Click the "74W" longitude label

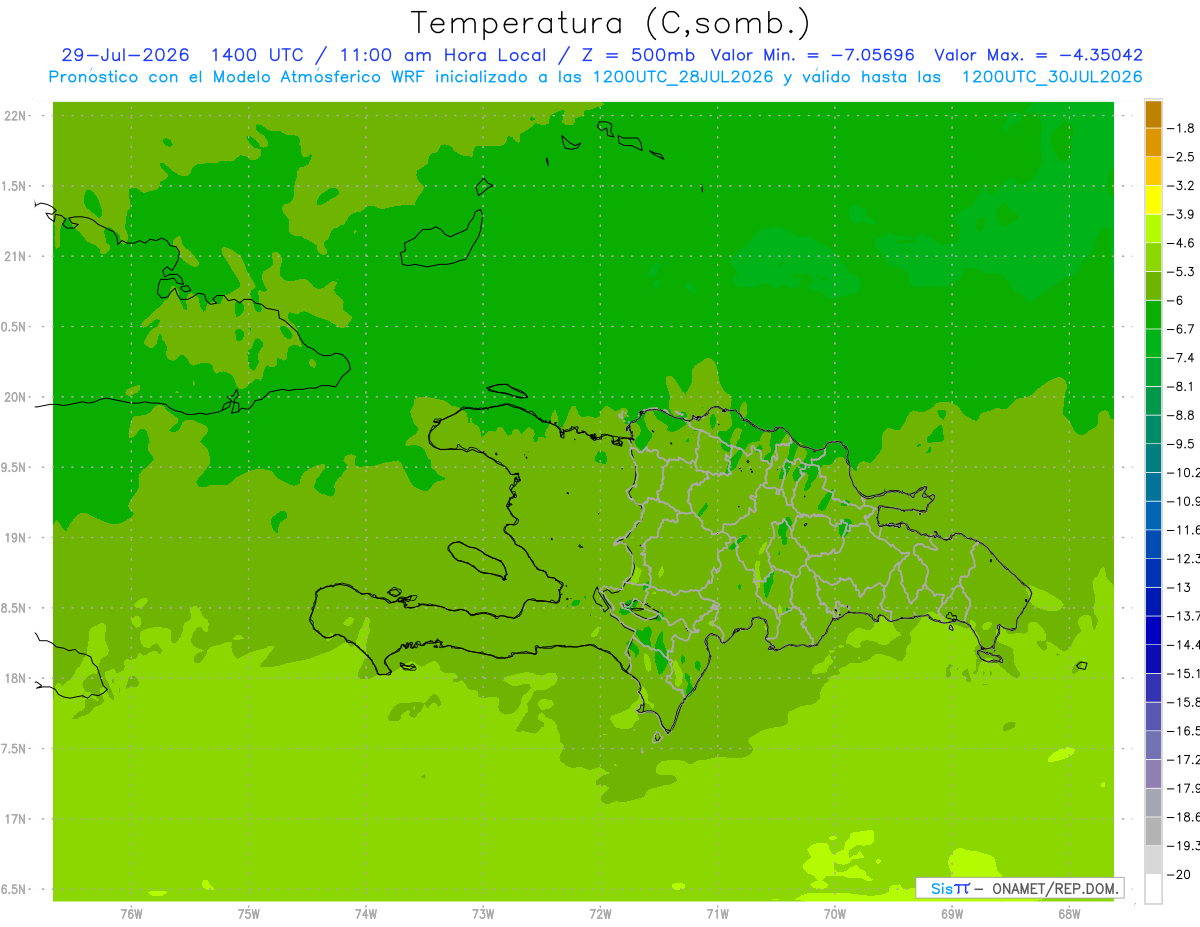(366, 913)
